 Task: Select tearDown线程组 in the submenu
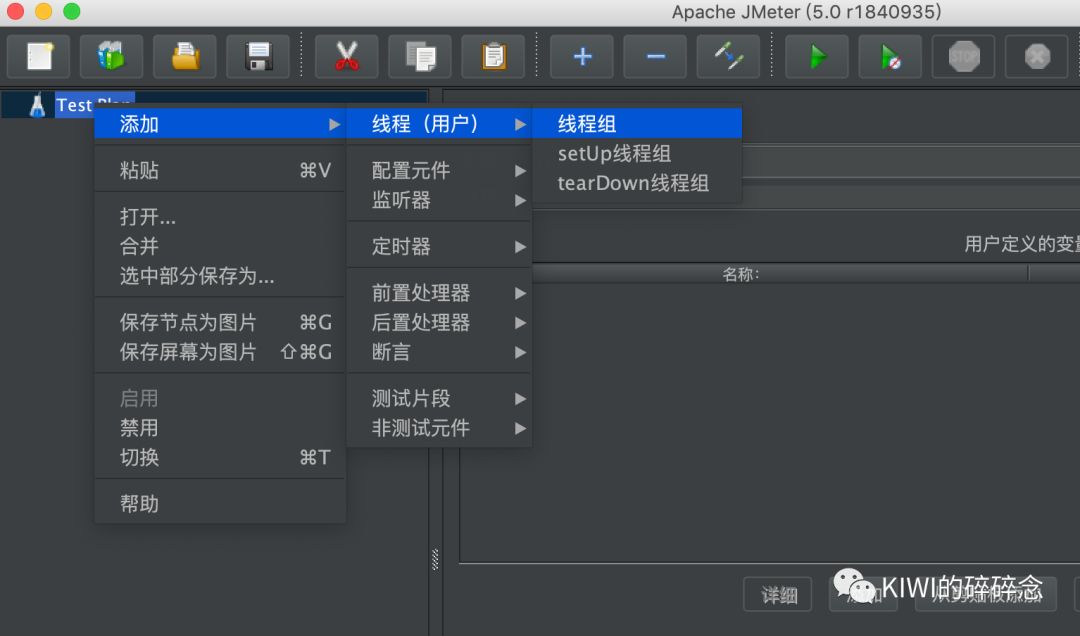click(637, 183)
